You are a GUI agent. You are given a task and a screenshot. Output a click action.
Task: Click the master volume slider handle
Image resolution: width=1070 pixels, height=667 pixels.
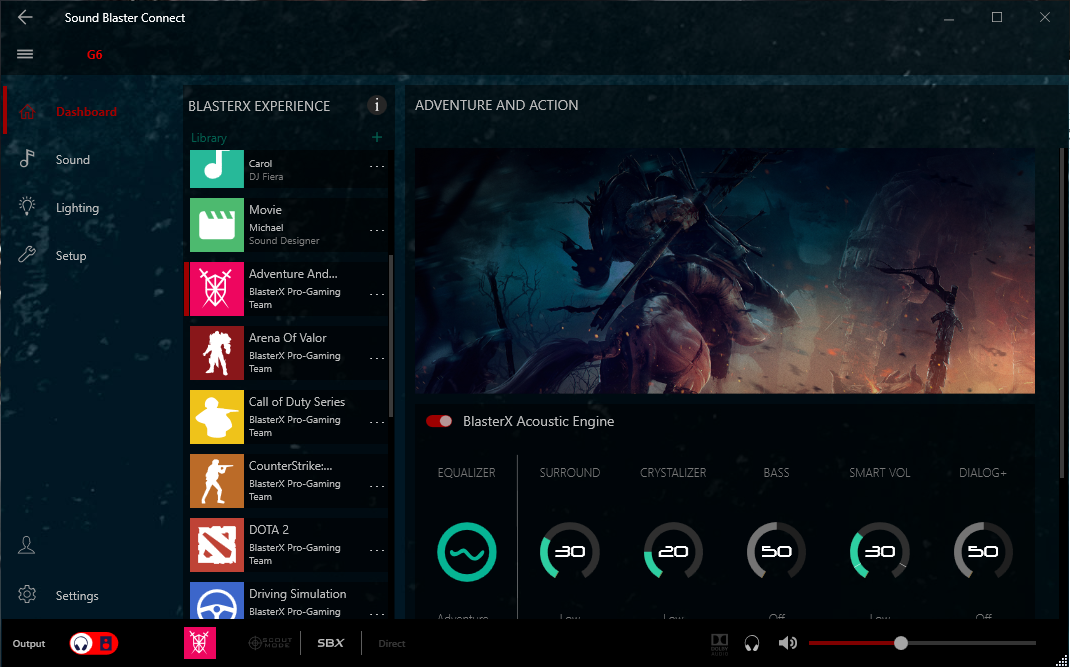pos(901,642)
